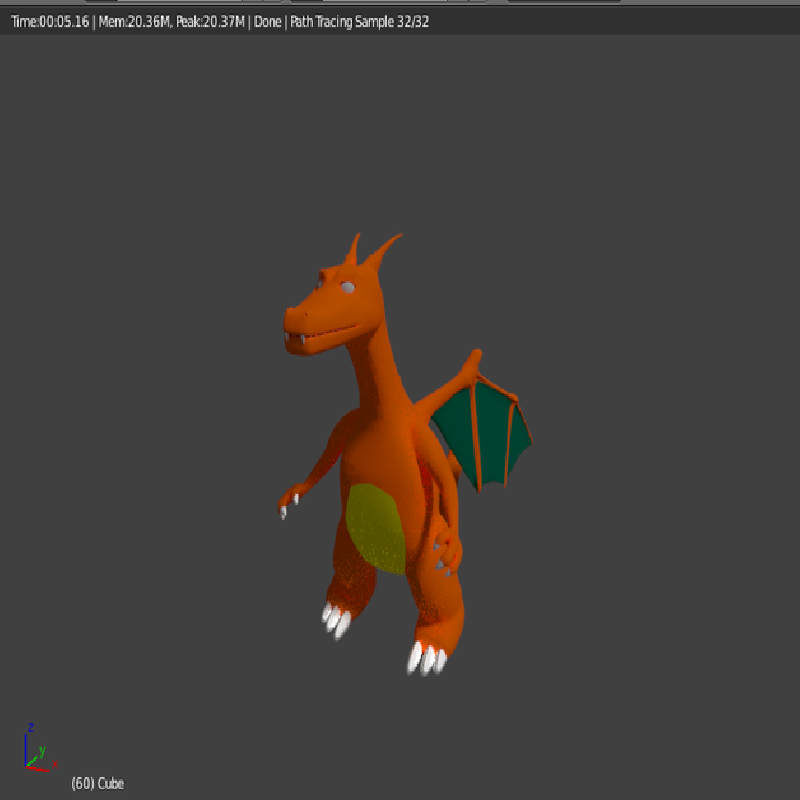Screen dimensions: 800x800
Task: Click the "Done" render status text
Action: (x=268, y=22)
